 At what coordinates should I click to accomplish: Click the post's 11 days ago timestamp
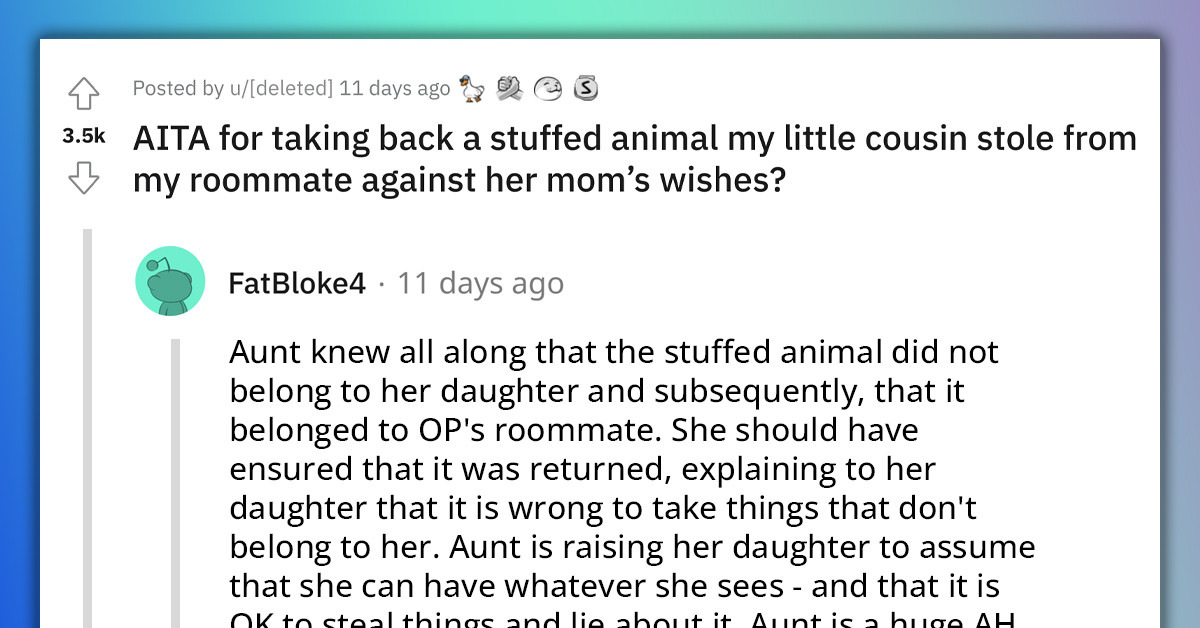coord(398,88)
